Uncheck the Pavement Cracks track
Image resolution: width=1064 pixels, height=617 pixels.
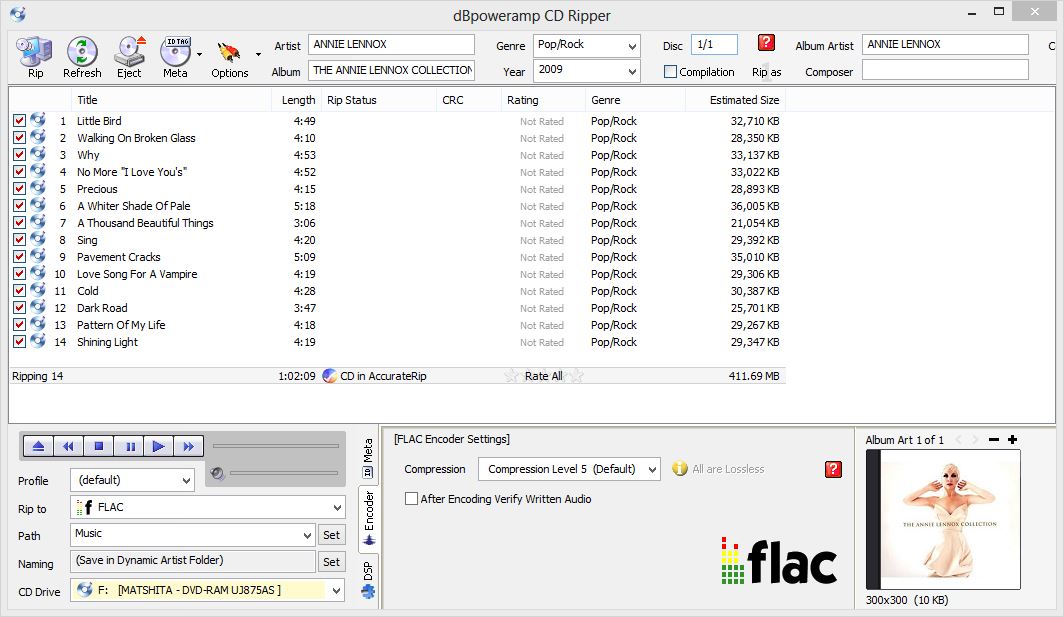click(x=19, y=257)
